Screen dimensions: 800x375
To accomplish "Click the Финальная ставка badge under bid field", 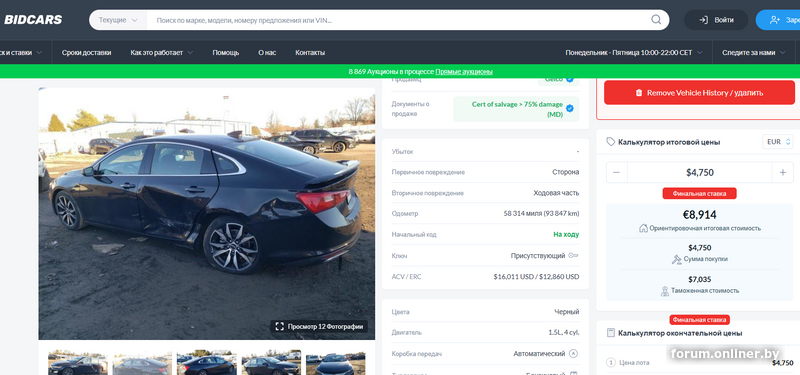I will click(699, 193).
